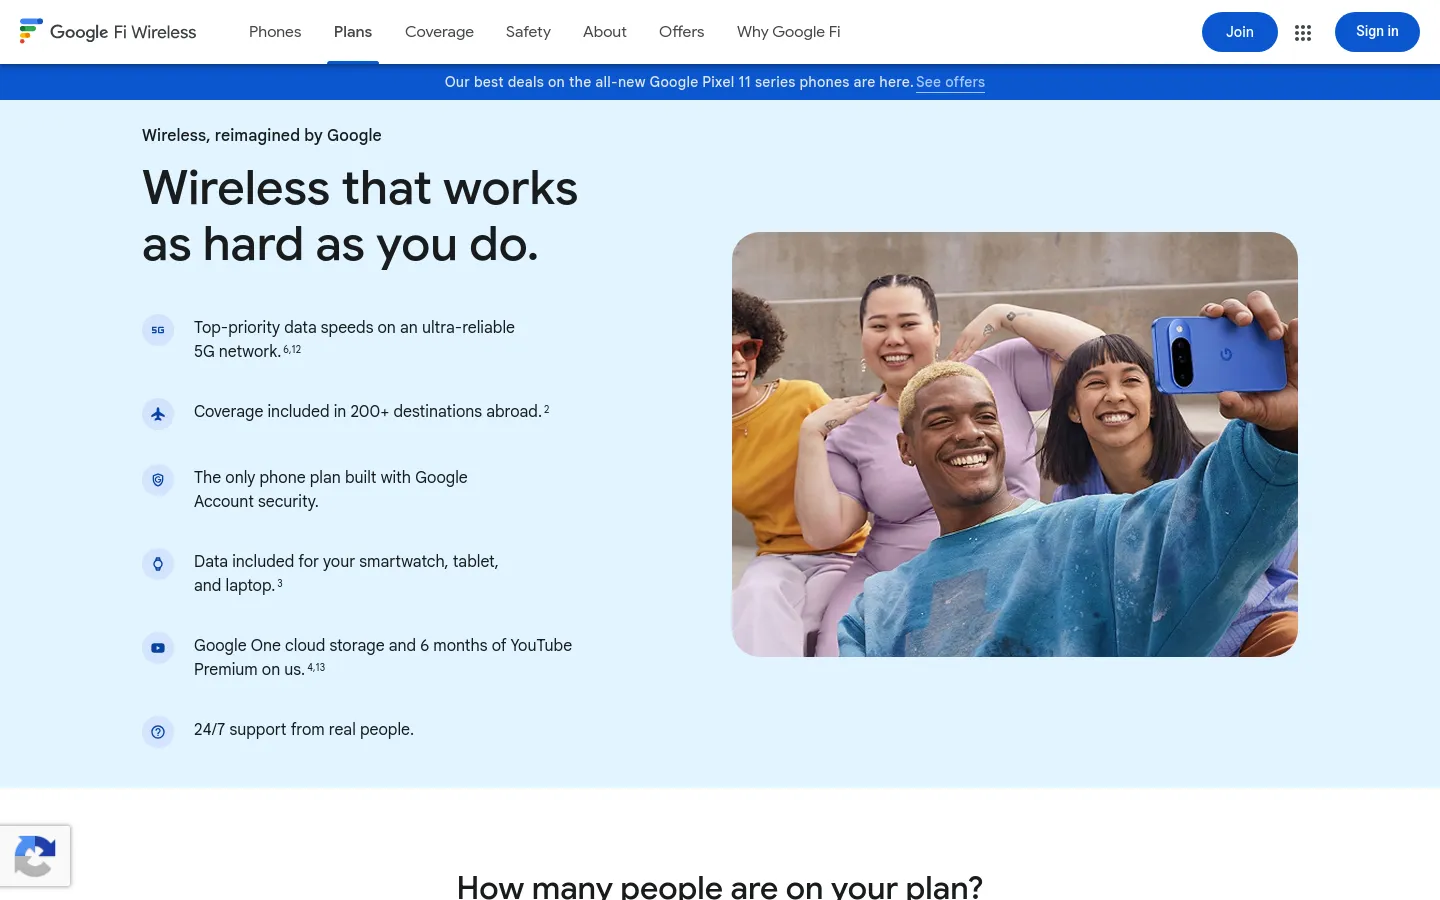Click the Pixel 11 deals banner text
The height and width of the screenshot is (900, 1440).
679,82
